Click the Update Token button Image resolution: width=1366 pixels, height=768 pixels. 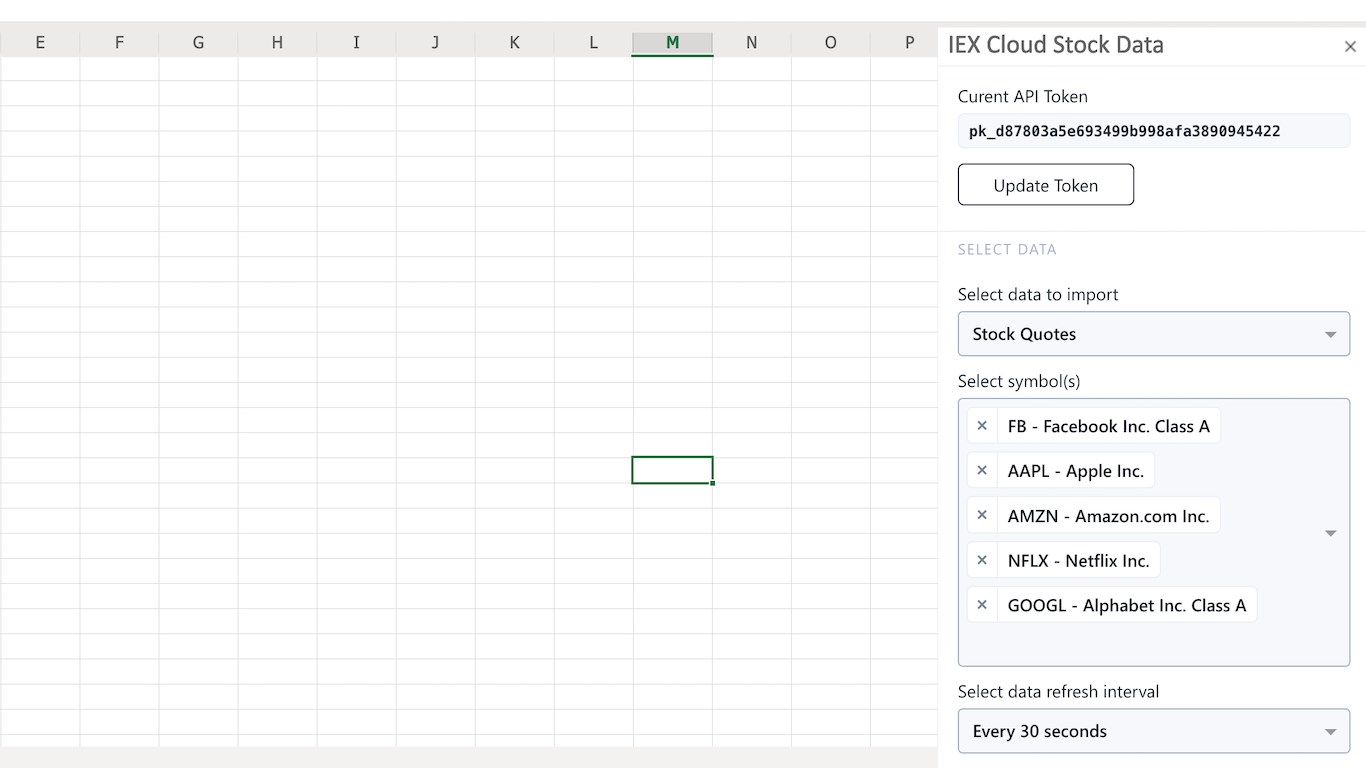(x=1046, y=185)
